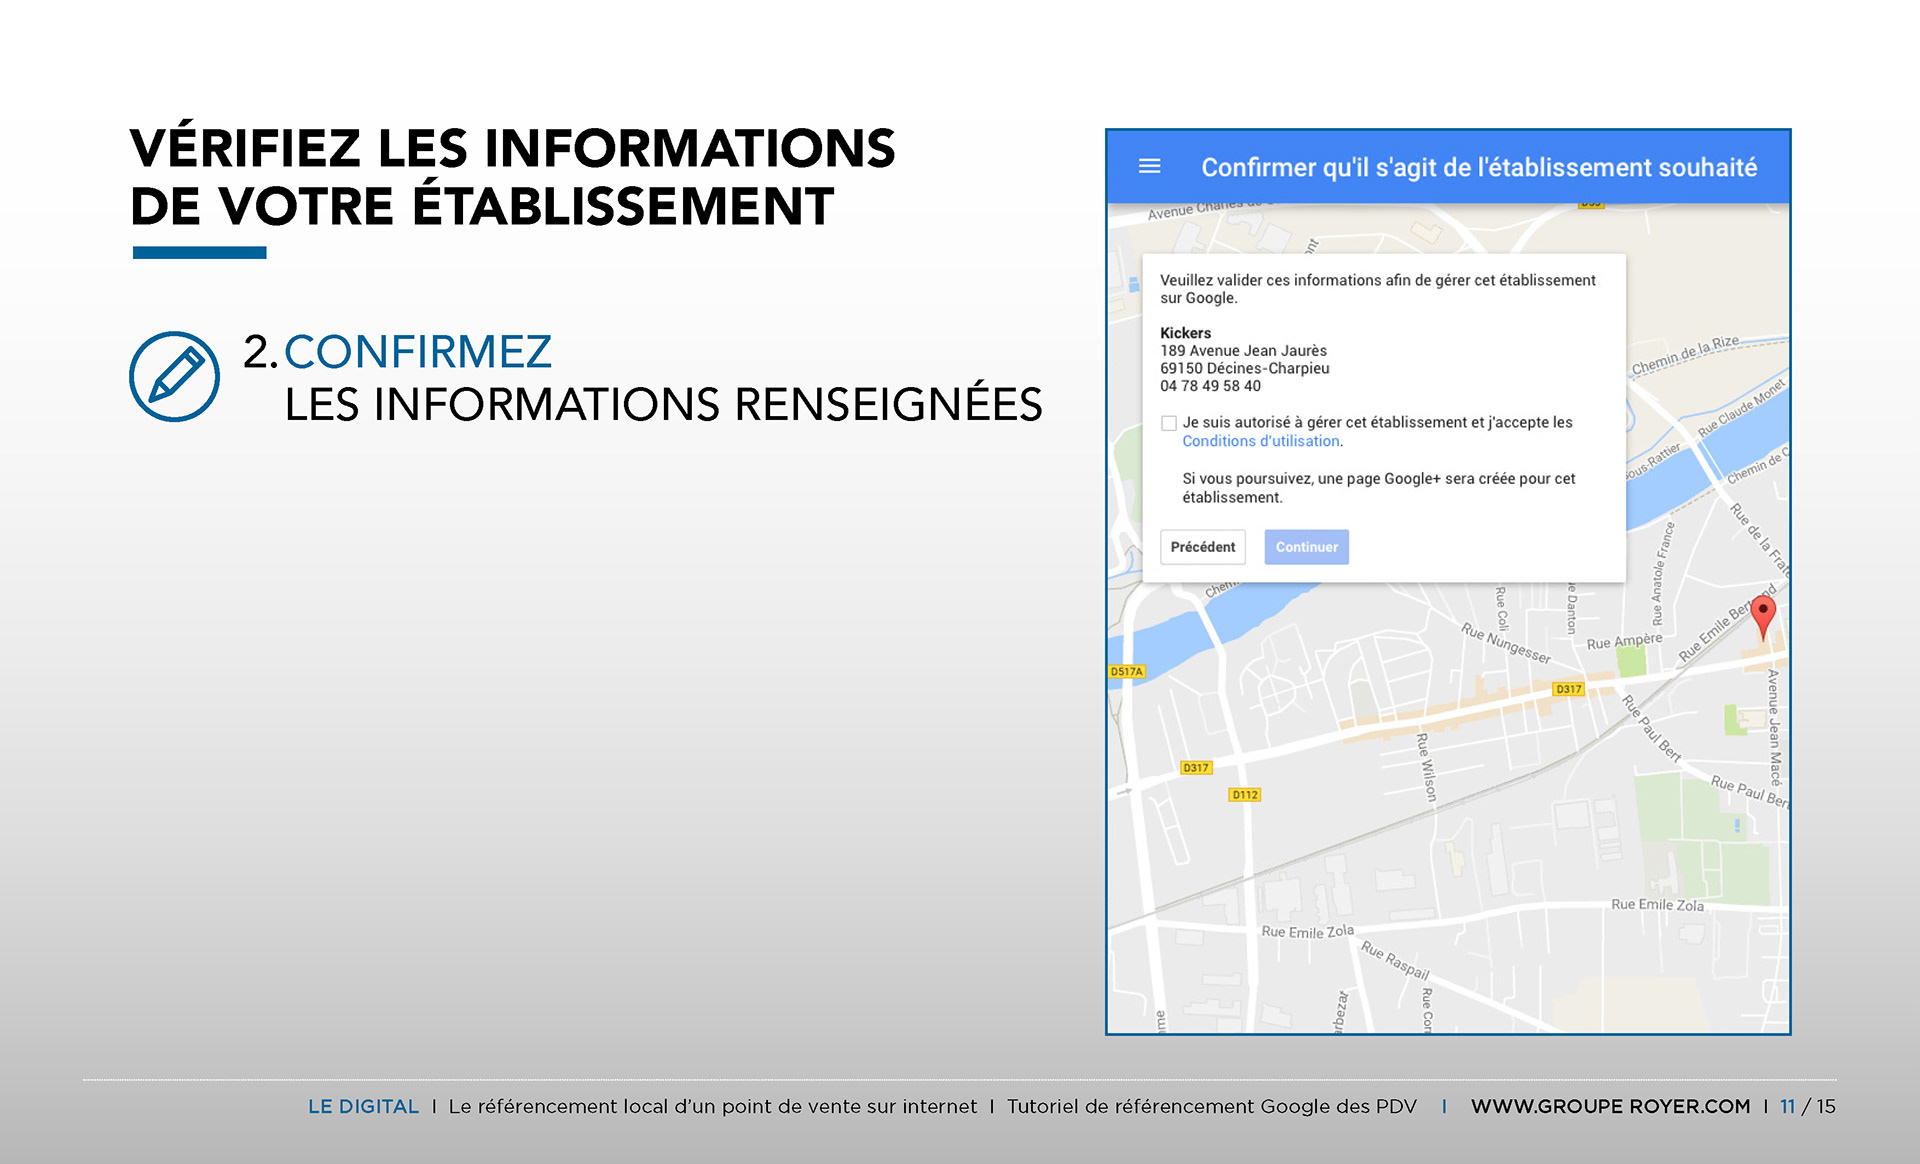Image resolution: width=1920 pixels, height=1164 pixels.
Task: Click LE DIGITAL in the footer
Action: [x=363, y=1106]
